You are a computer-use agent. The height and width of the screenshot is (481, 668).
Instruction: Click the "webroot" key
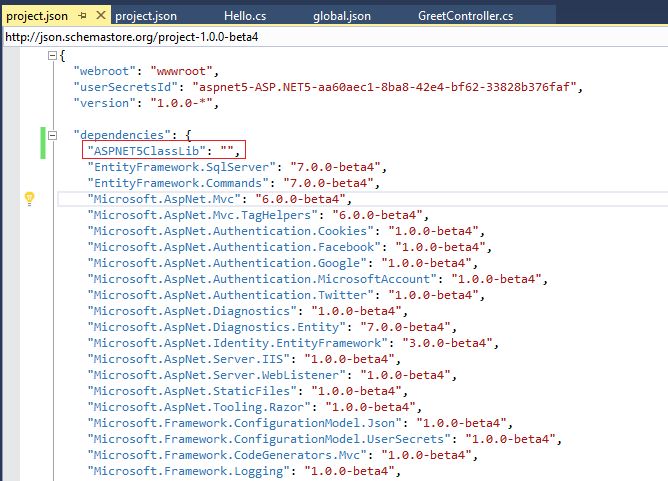click(x=104, y=71)
